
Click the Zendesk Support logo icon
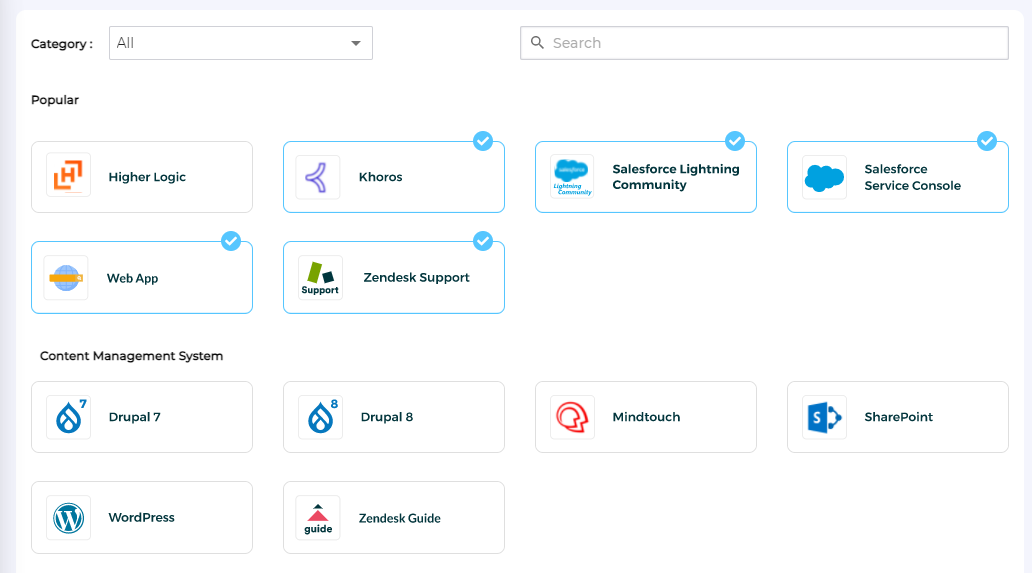tap(320, 278)
